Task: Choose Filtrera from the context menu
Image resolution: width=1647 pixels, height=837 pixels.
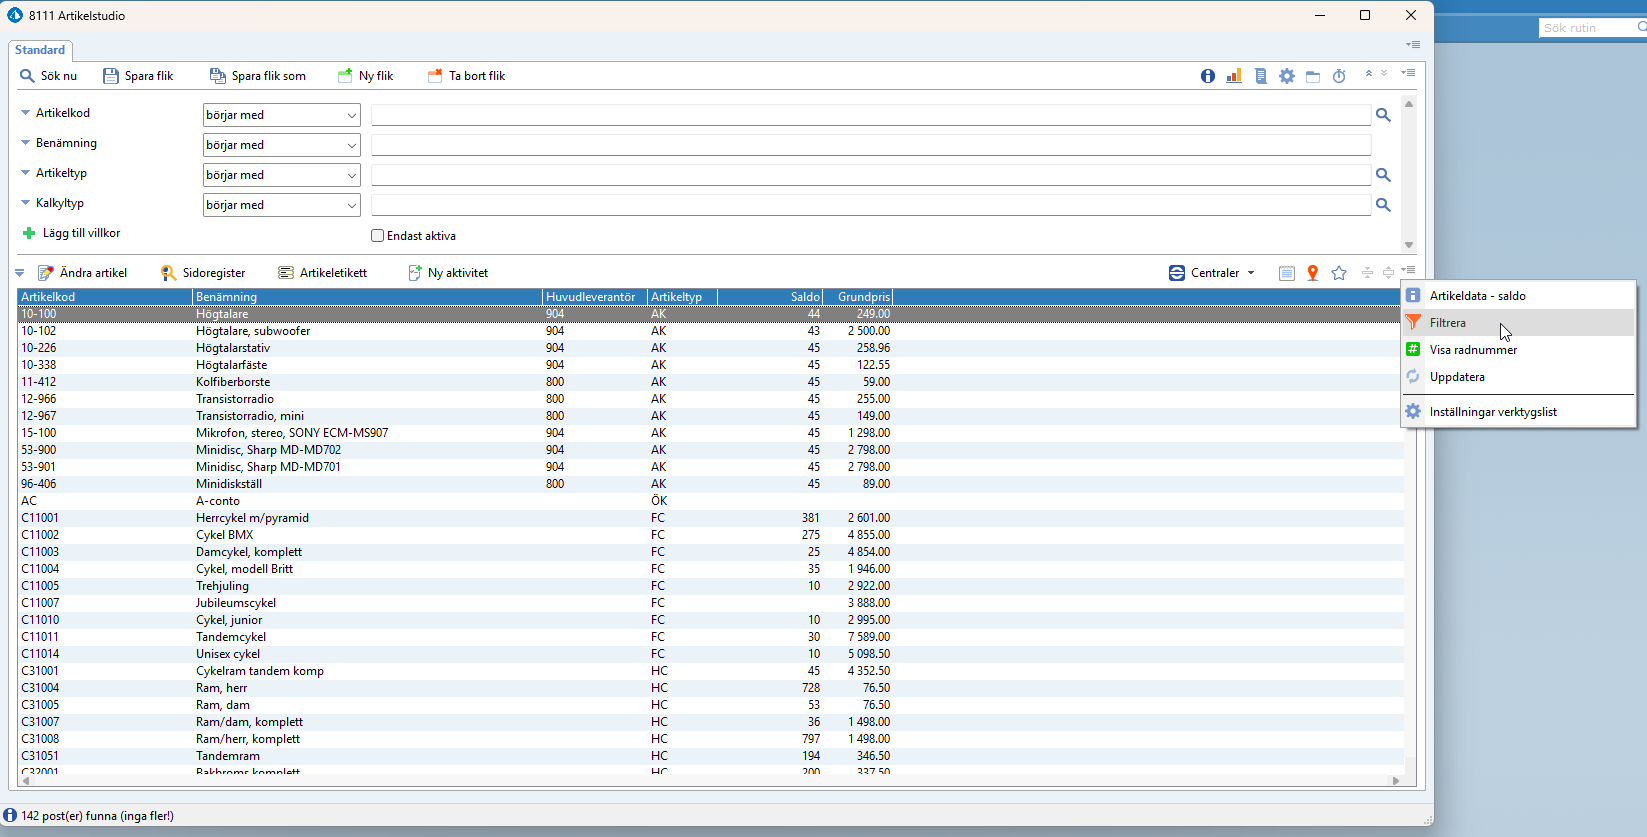Action: 1447,323
